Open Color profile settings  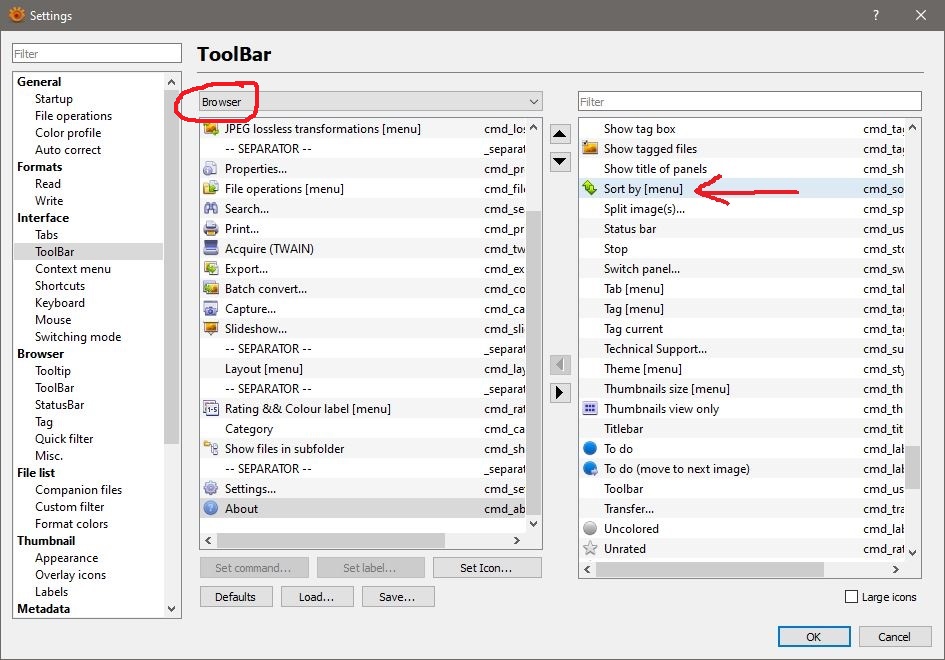[68, 133]
